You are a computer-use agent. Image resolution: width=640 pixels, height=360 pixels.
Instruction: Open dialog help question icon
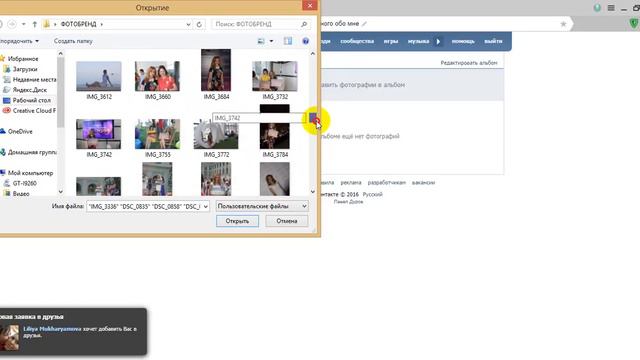coord(305,41)
